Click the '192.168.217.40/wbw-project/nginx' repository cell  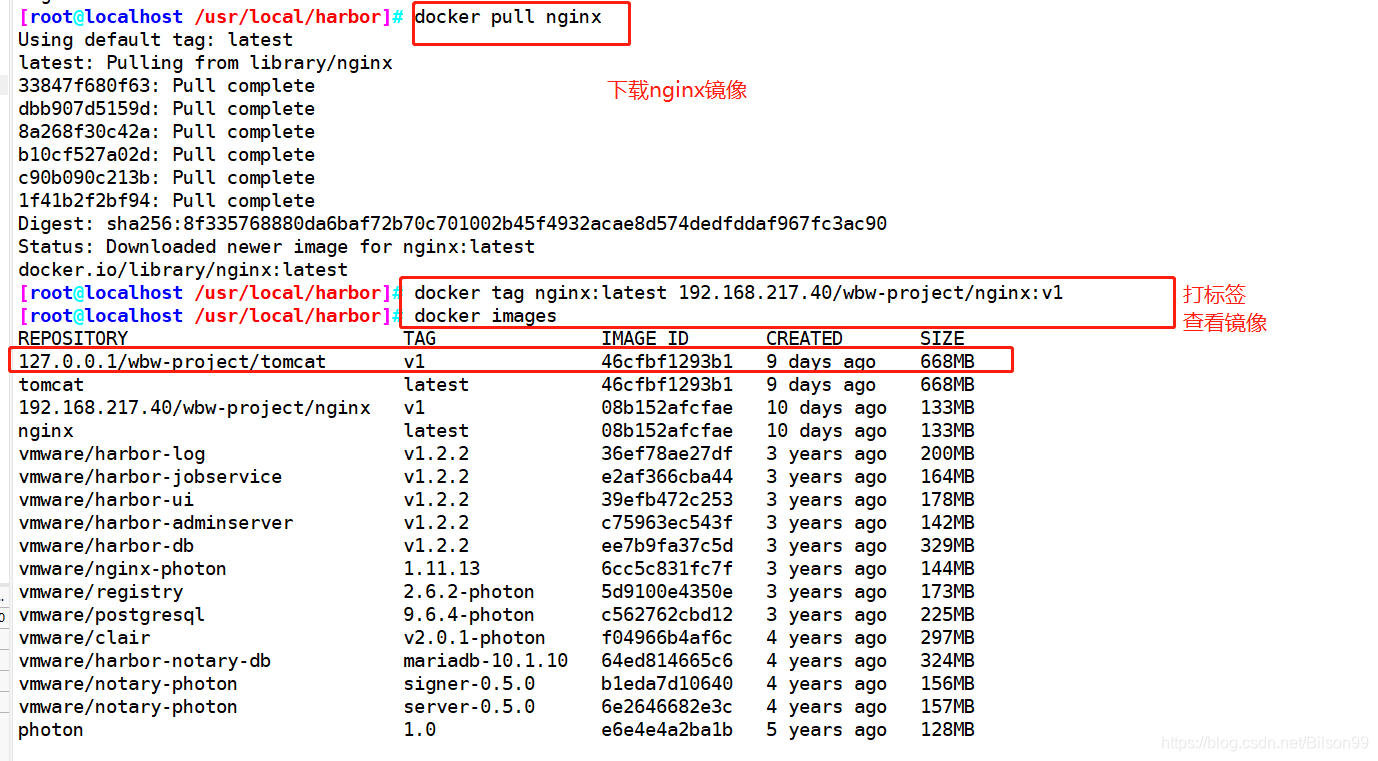tap(194, 408)
